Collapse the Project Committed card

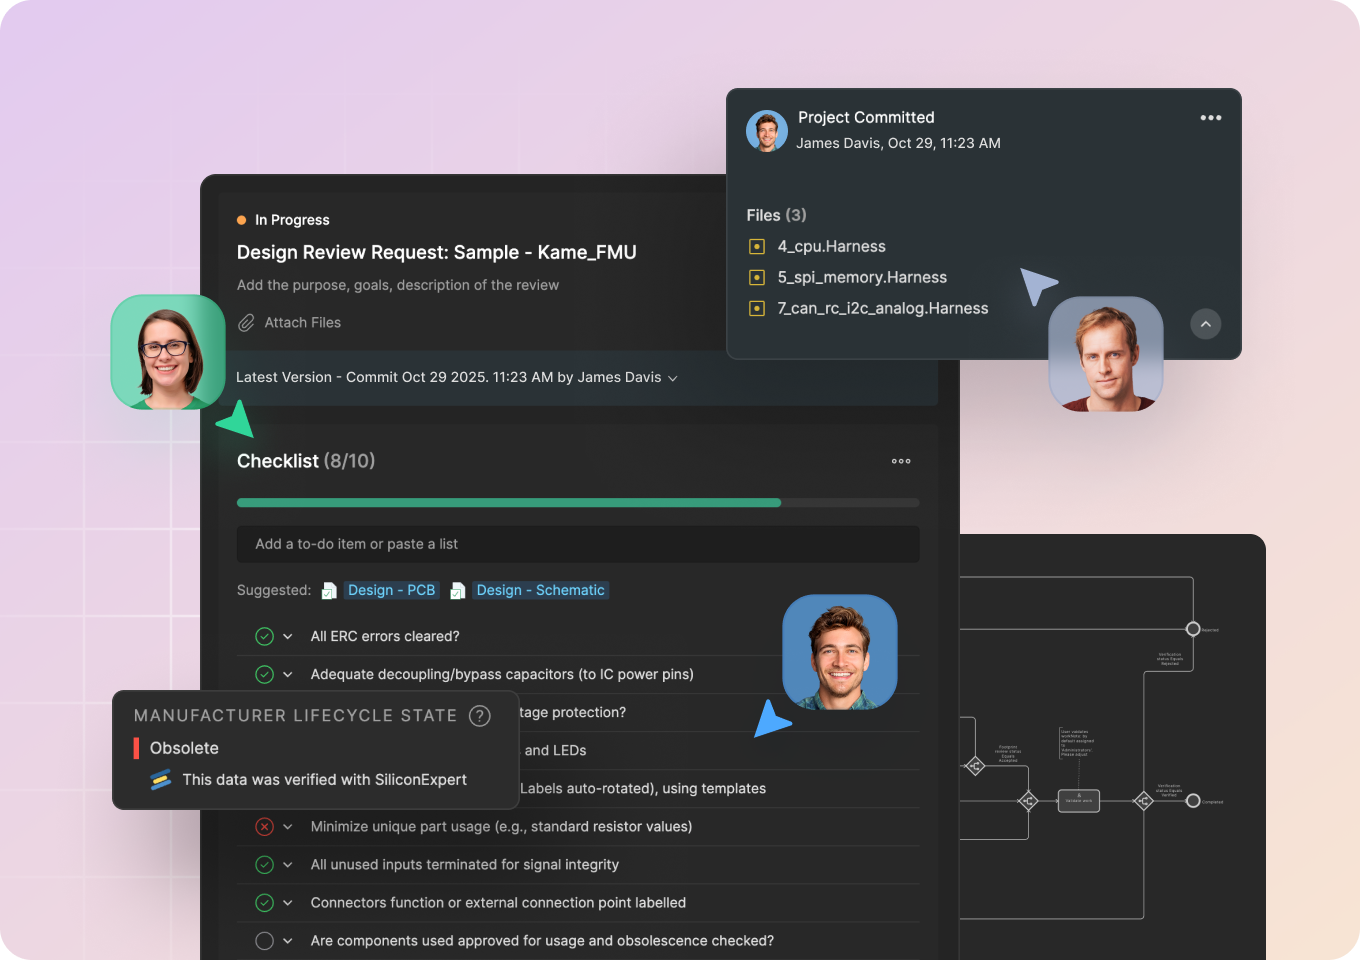pos(1205,324)
